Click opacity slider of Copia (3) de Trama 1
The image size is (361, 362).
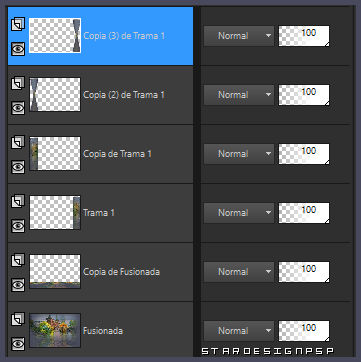pos(304,36)
